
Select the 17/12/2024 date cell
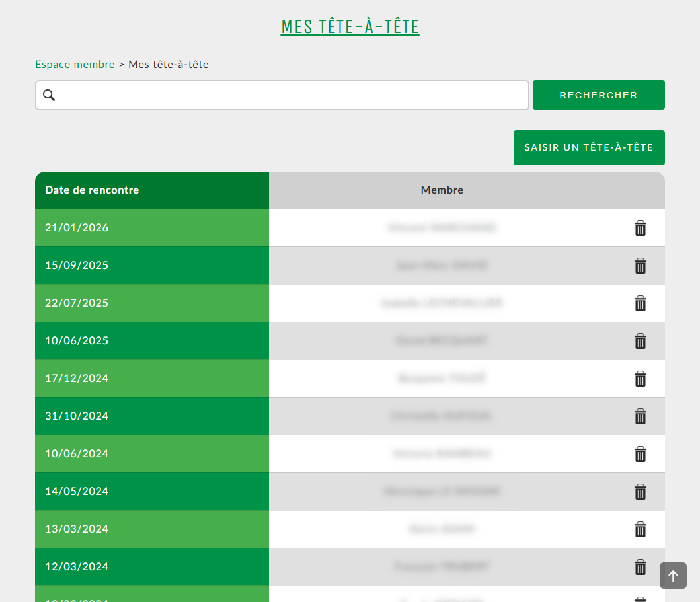(x=77, y=379)
